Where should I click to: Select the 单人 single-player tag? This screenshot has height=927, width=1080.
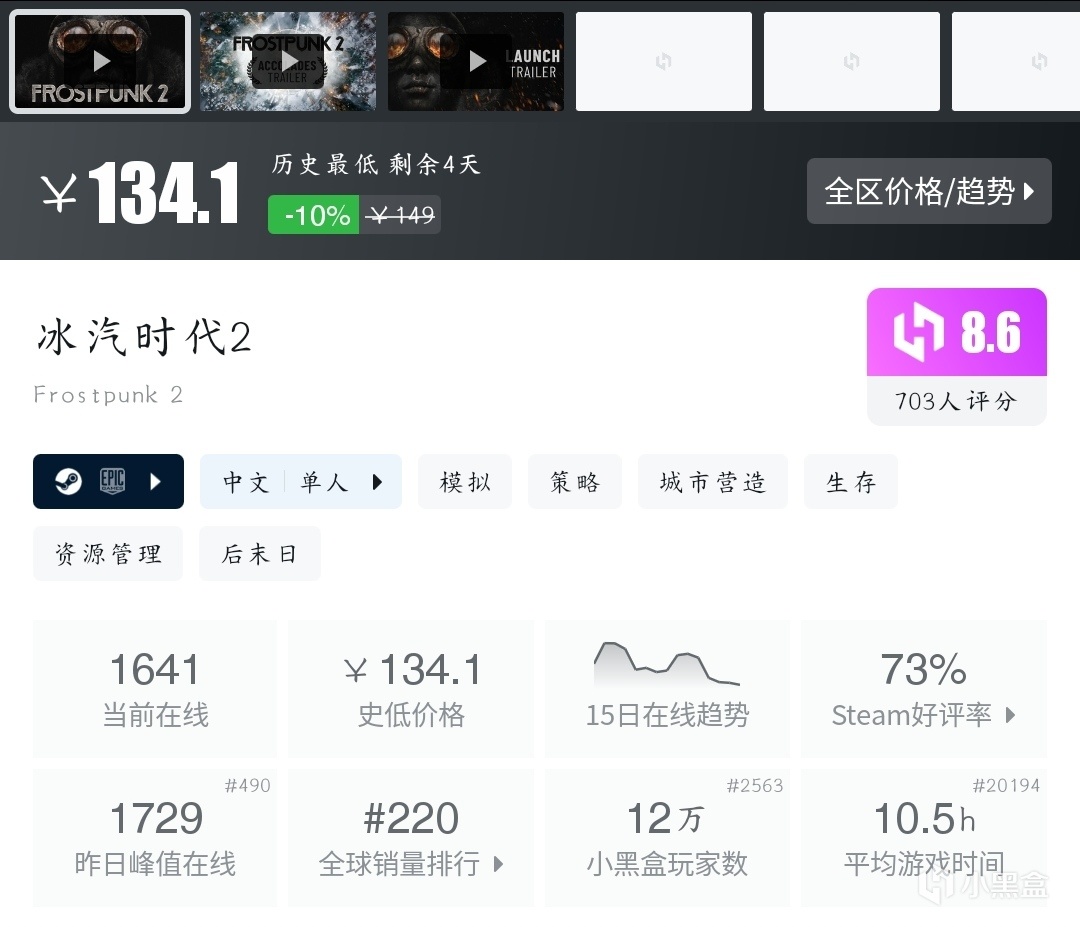coord(324,481)
